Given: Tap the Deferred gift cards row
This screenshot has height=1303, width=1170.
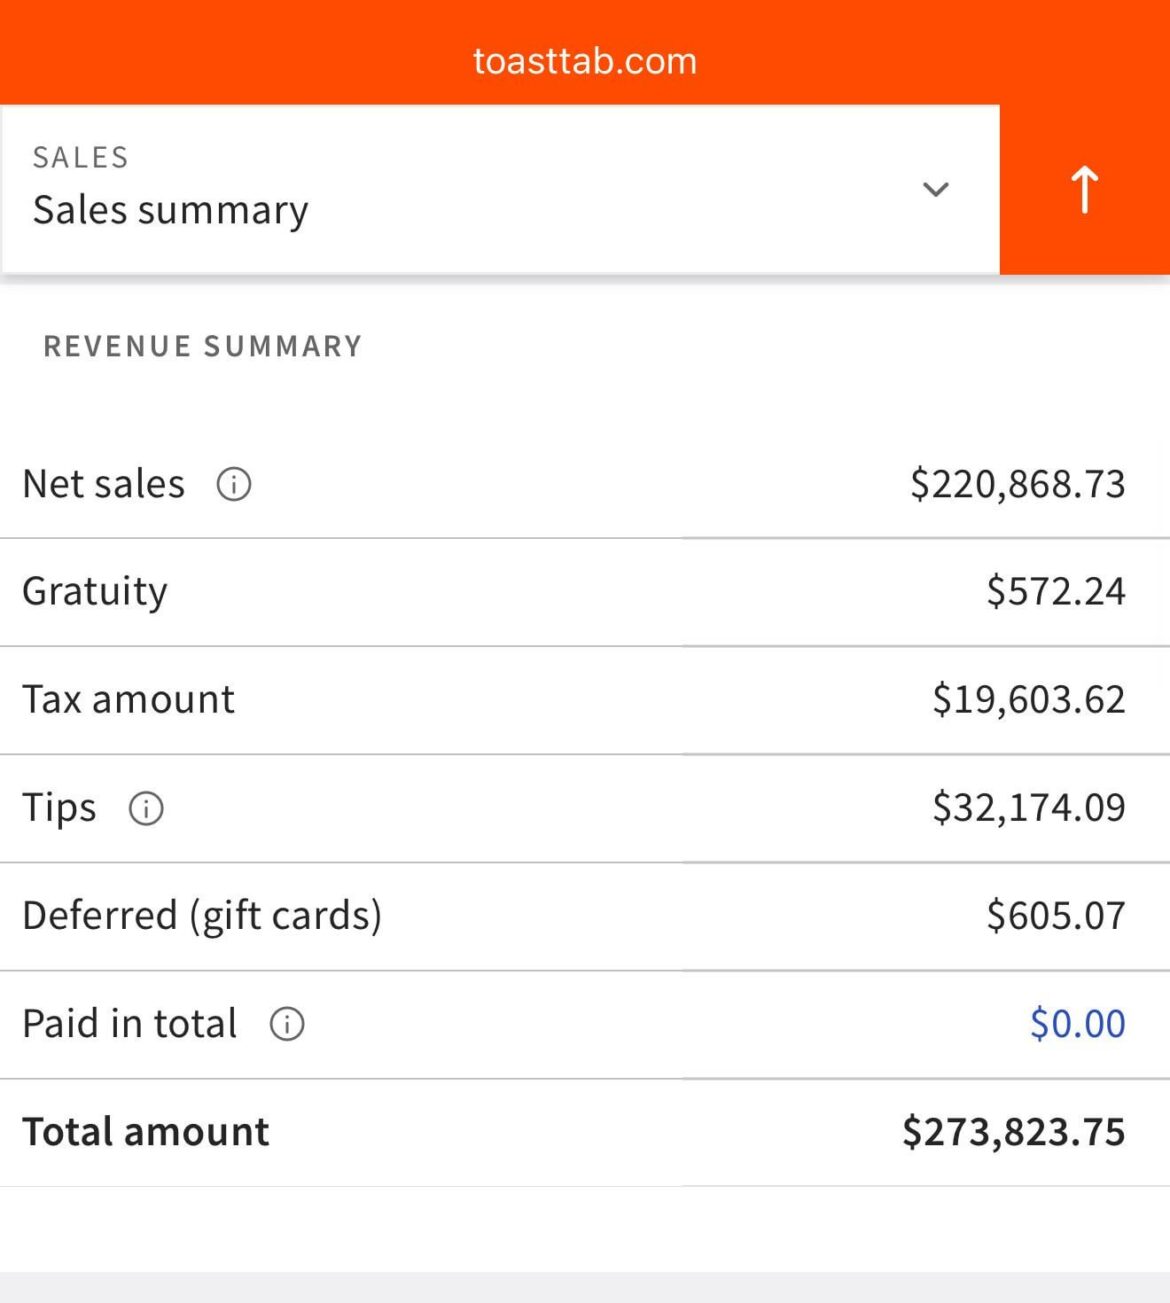Looking at the screenshot, I should coord(585,915).
